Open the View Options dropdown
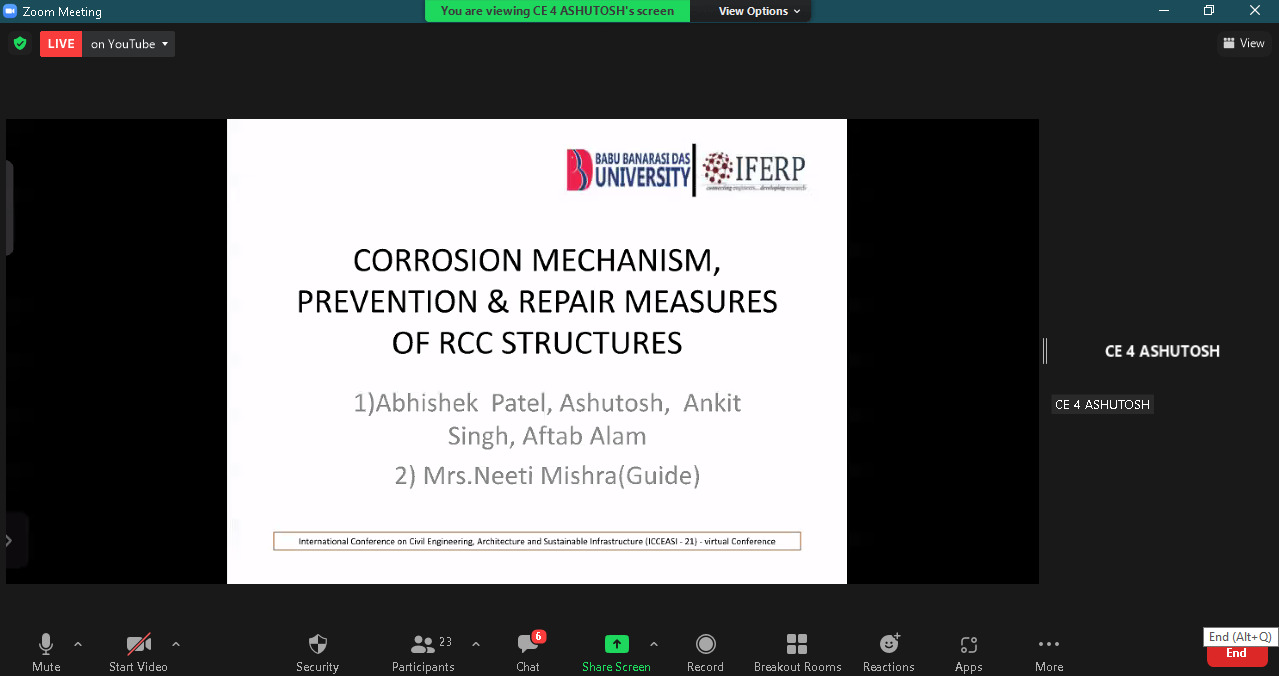Screen dimensions: 1279x676 pyautogui.click(x=759, y=11)
